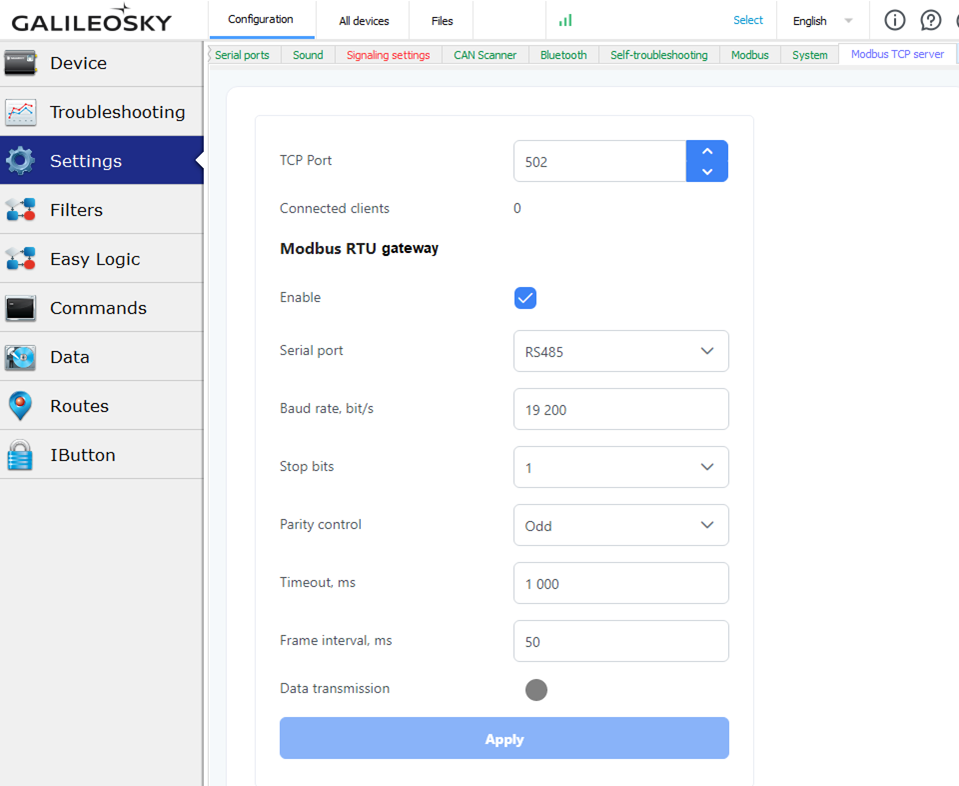Click the Routes map pin icon
Viewport: 959px width, 786px height.
pos(21,406)
